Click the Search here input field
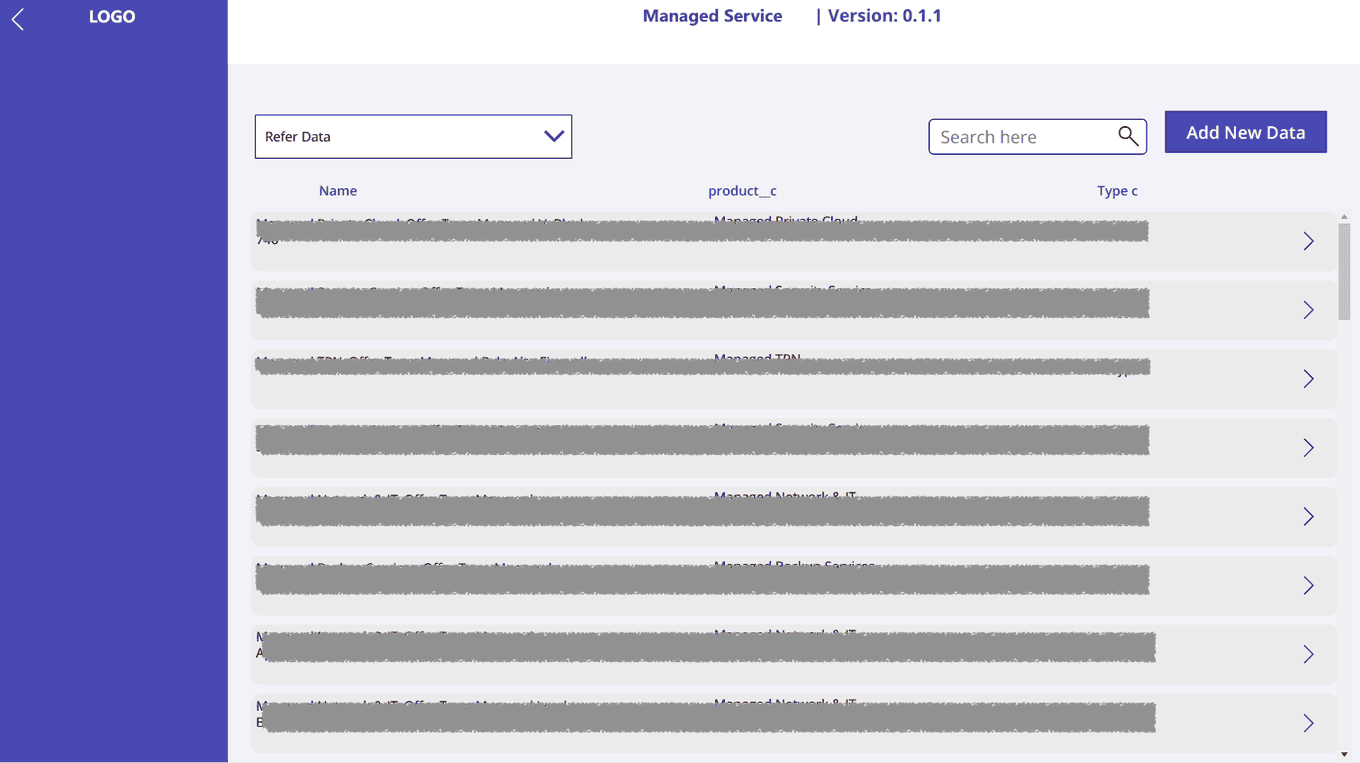Screen dimensions: 1360x763 pyautogui.click(x=1020, y=137)
